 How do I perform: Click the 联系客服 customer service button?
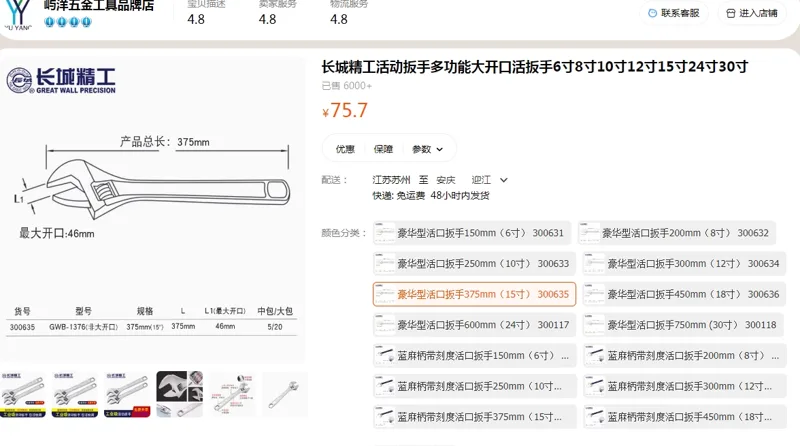click(x=673, y=13)
